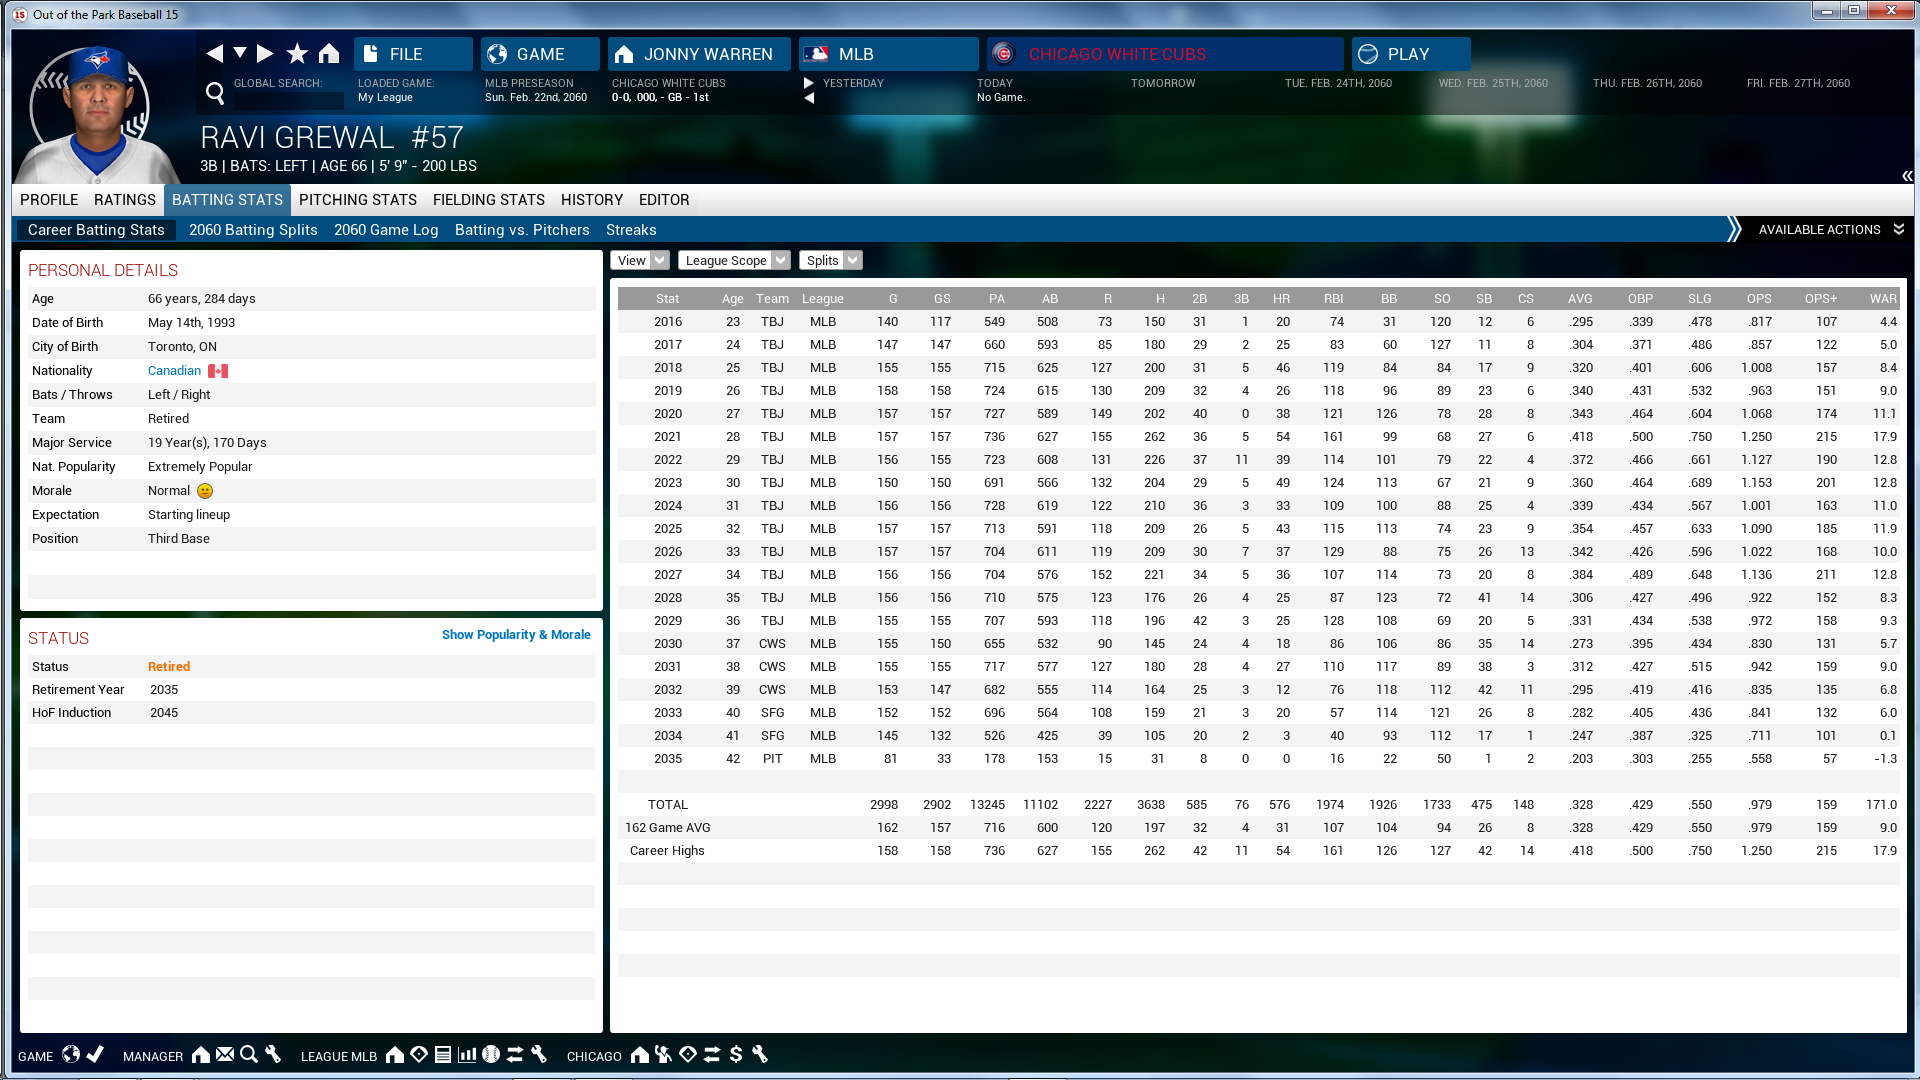The height and width of the screenshot is (1080, 1920).
Task: Open the View dropdown
Action: (x=640, y=261)
